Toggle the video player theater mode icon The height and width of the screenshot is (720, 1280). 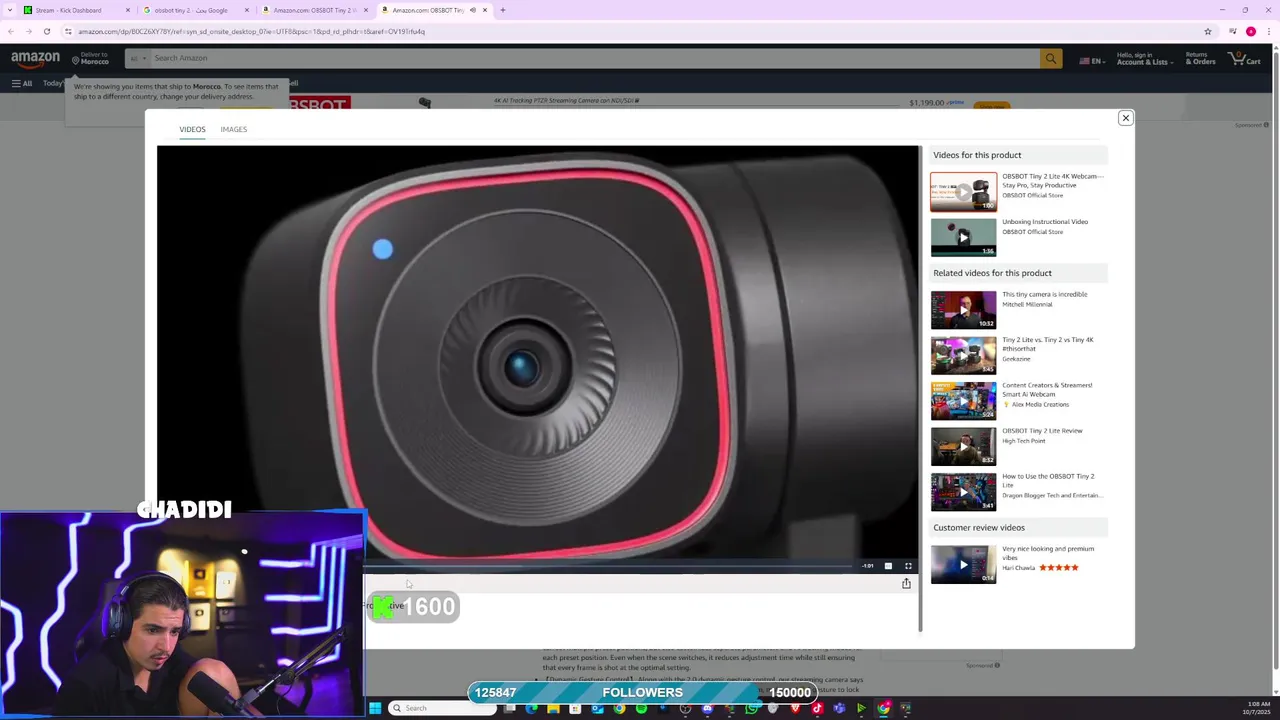coord(888,566)
